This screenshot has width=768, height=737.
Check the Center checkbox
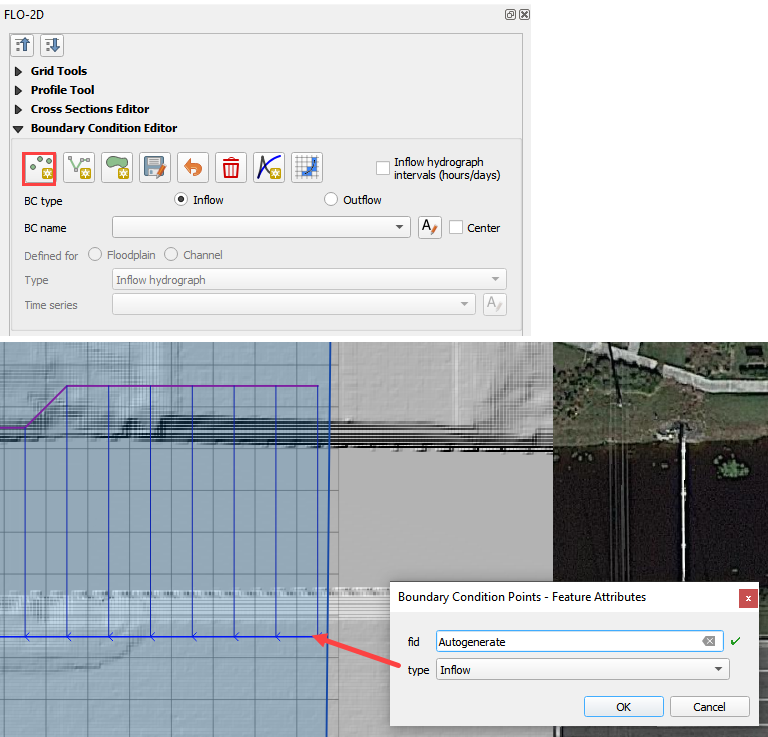[x=456, y=227]
